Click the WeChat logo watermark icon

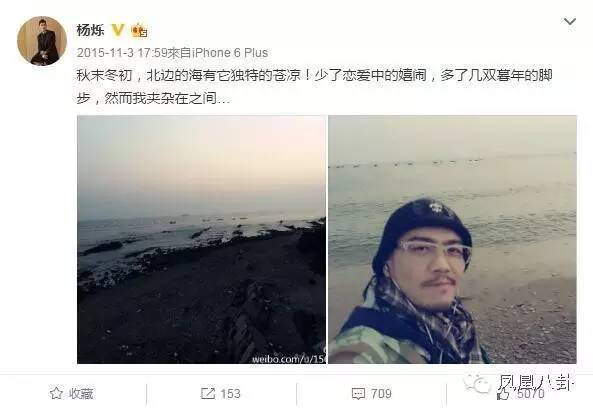477,384
